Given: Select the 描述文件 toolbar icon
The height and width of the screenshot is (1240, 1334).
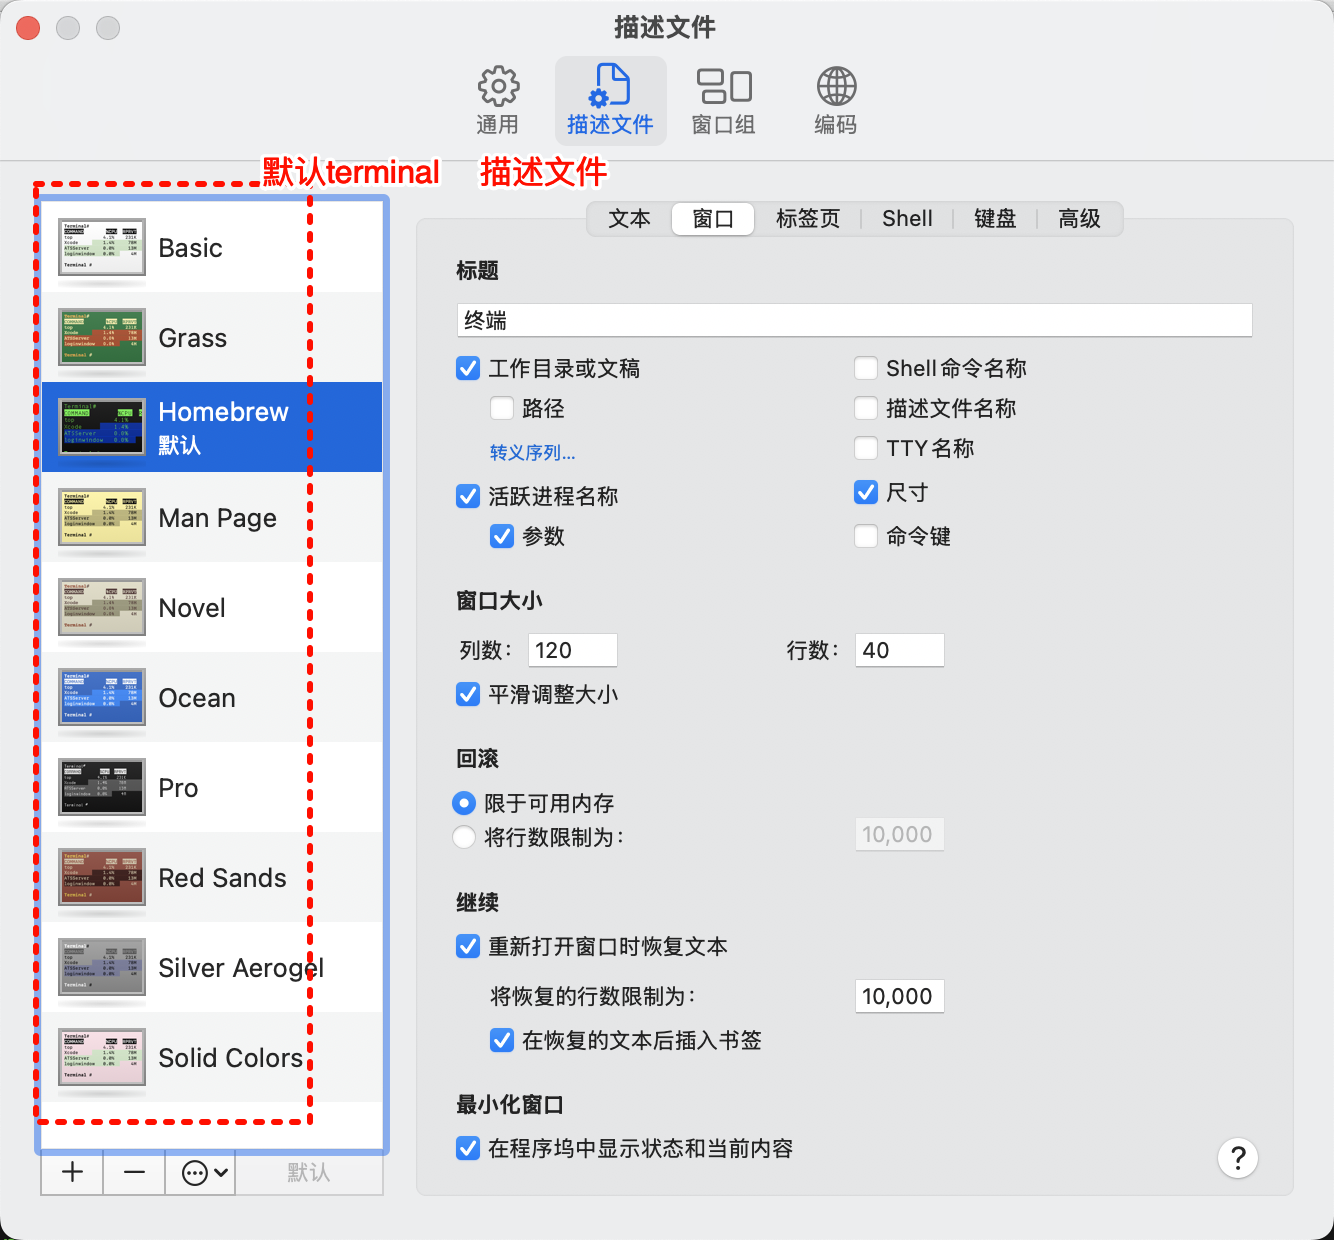Looking at the screenshot, I should (610, 98).
